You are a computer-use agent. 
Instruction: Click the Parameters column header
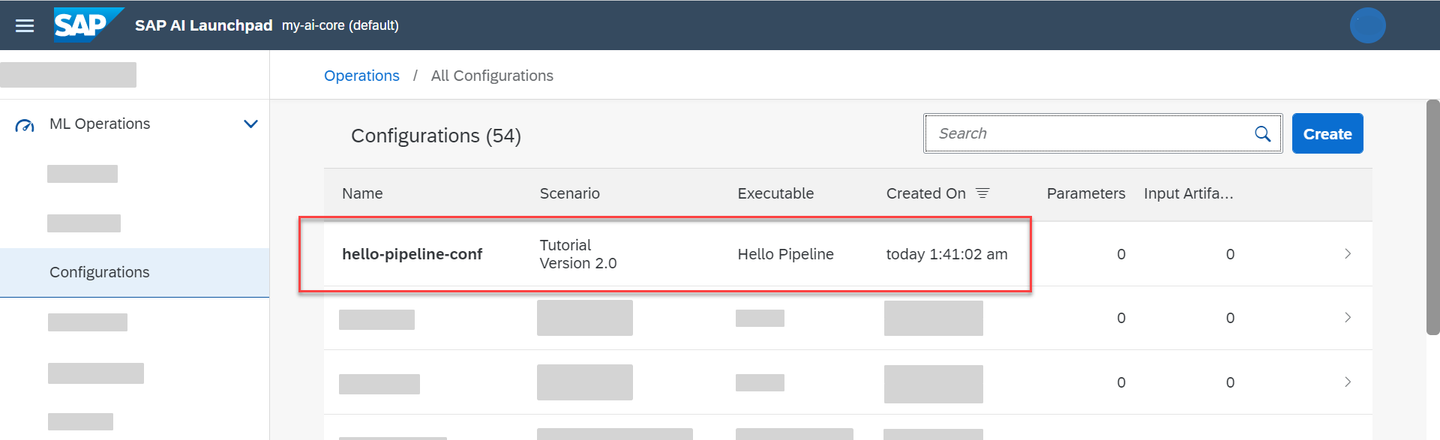pos(1086,194)
